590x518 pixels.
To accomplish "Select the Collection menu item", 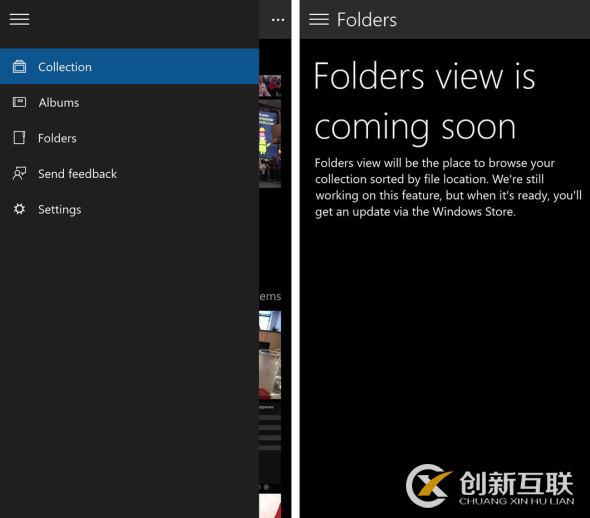I will click(x=129, y=67).
